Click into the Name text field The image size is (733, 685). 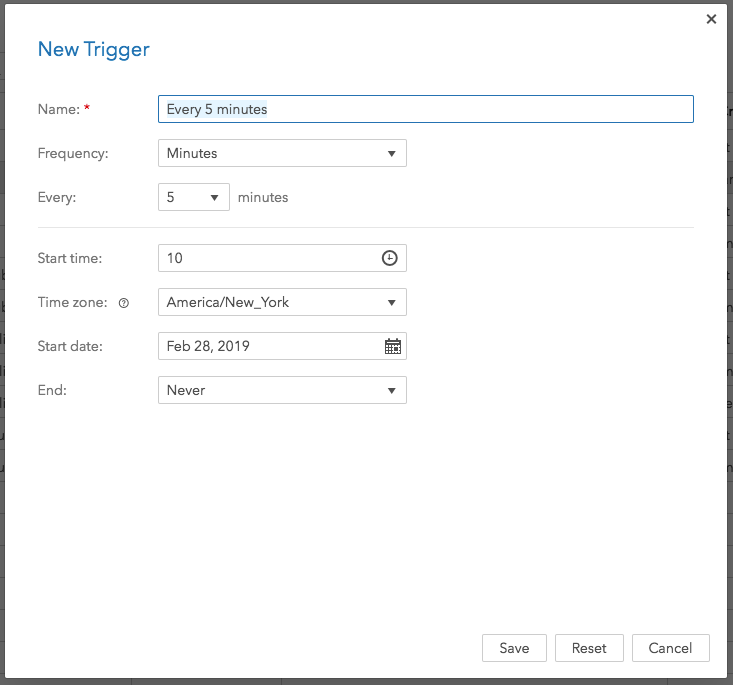(x=425, y=109)
